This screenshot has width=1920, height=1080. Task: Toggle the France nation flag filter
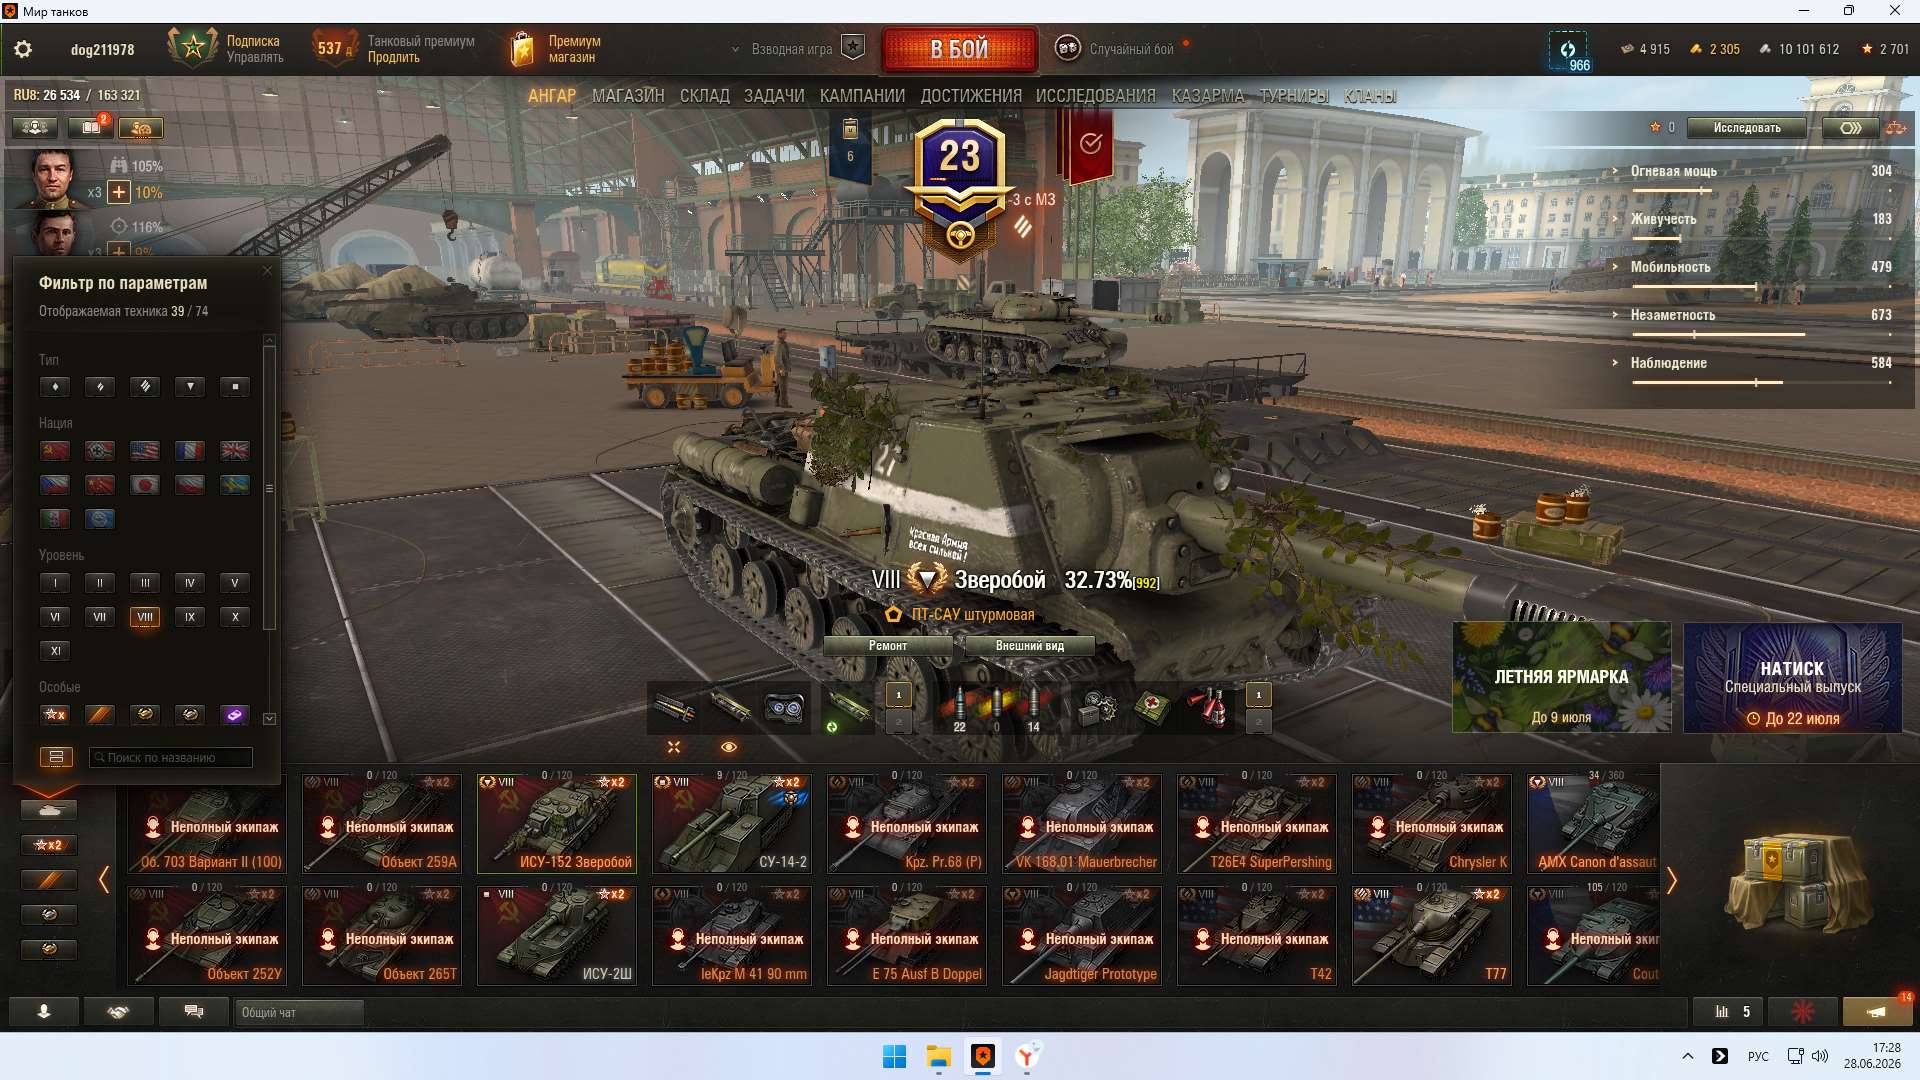click(x=190, y=451)
